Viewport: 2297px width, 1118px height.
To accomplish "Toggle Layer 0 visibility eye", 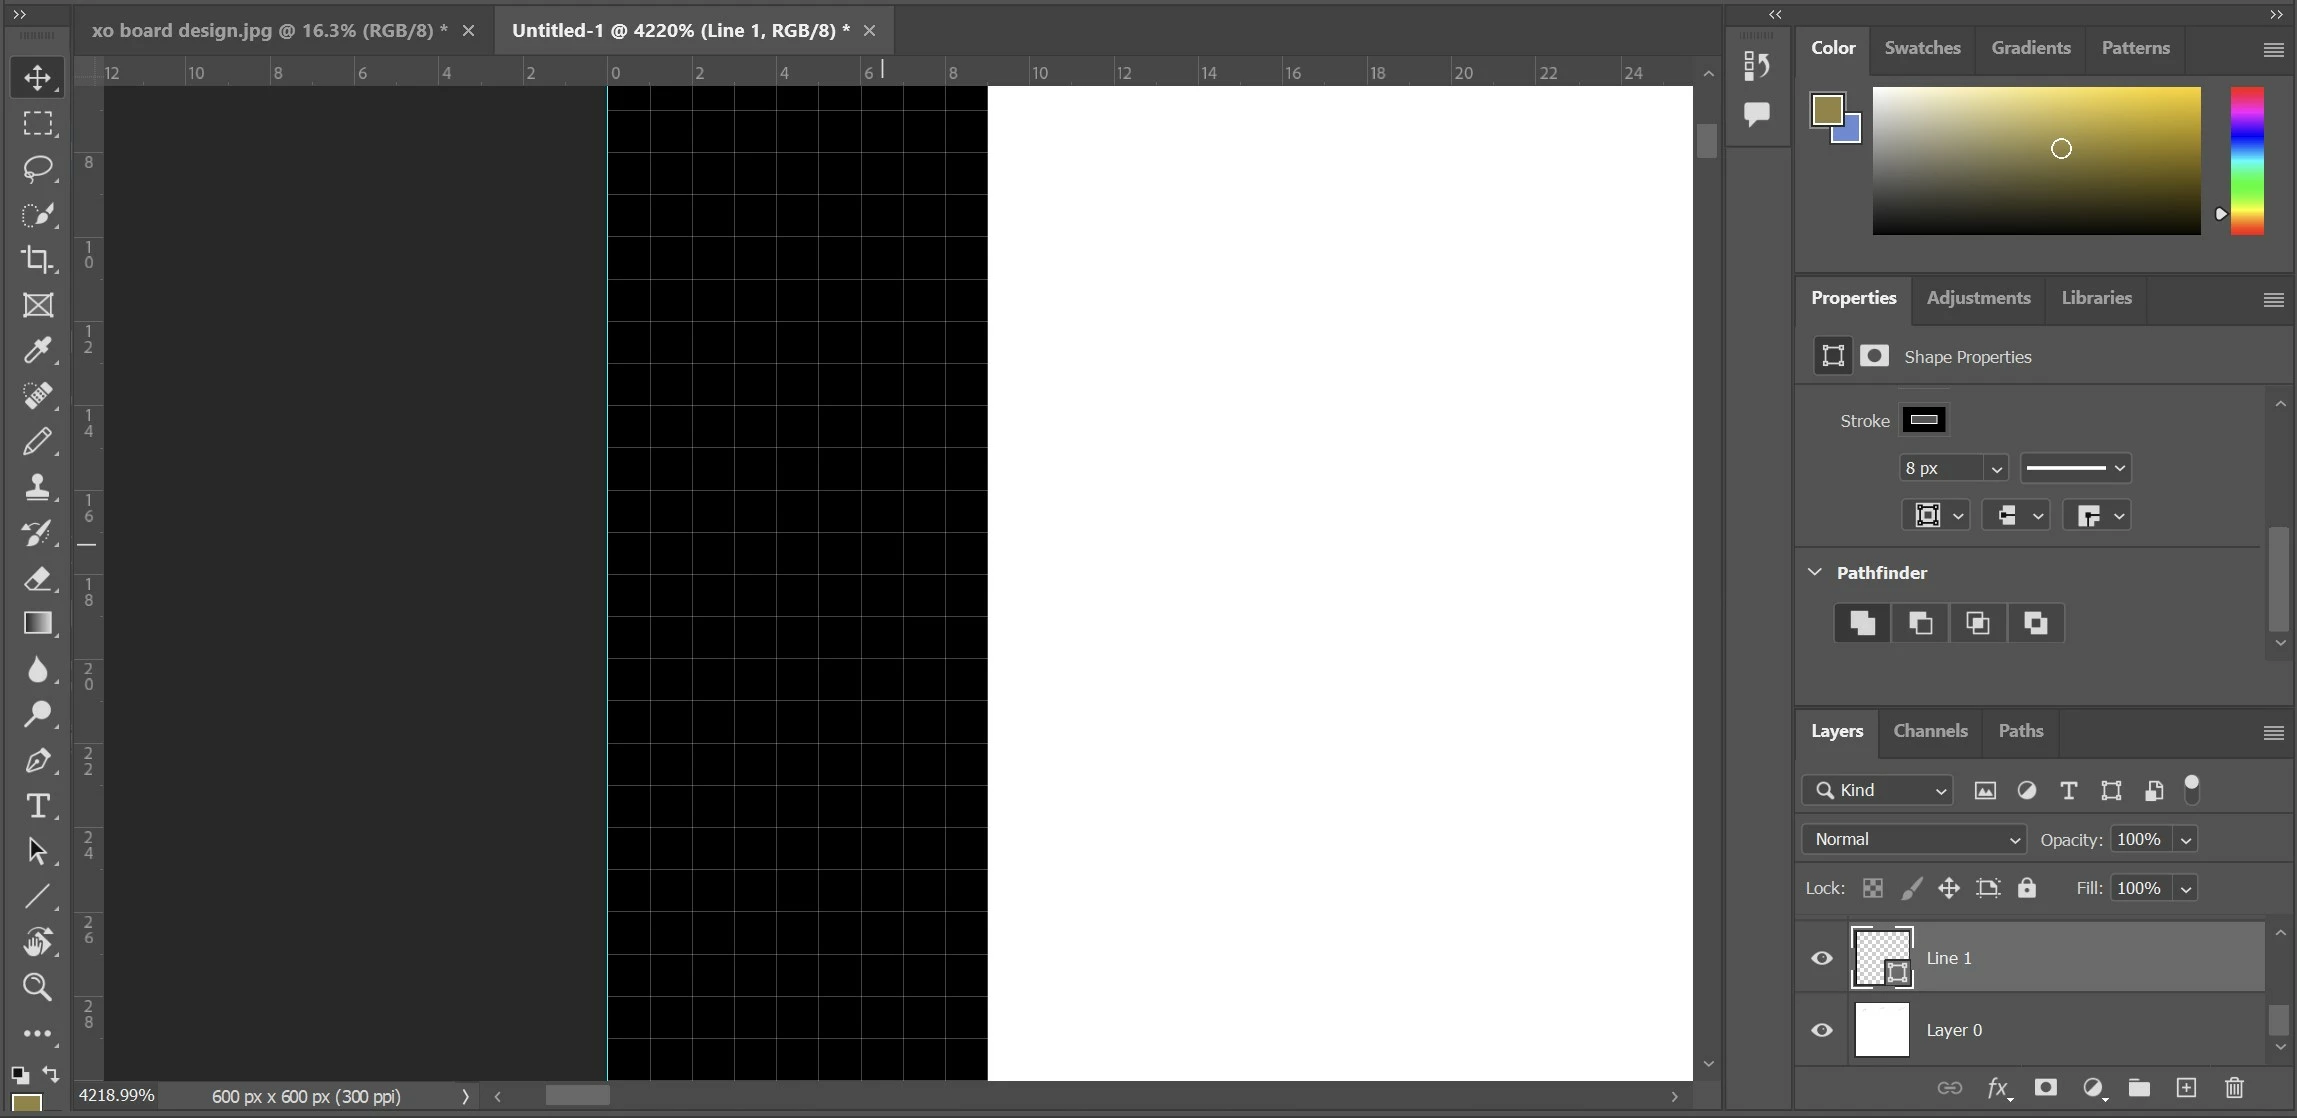I will tap(1822, 1030).
